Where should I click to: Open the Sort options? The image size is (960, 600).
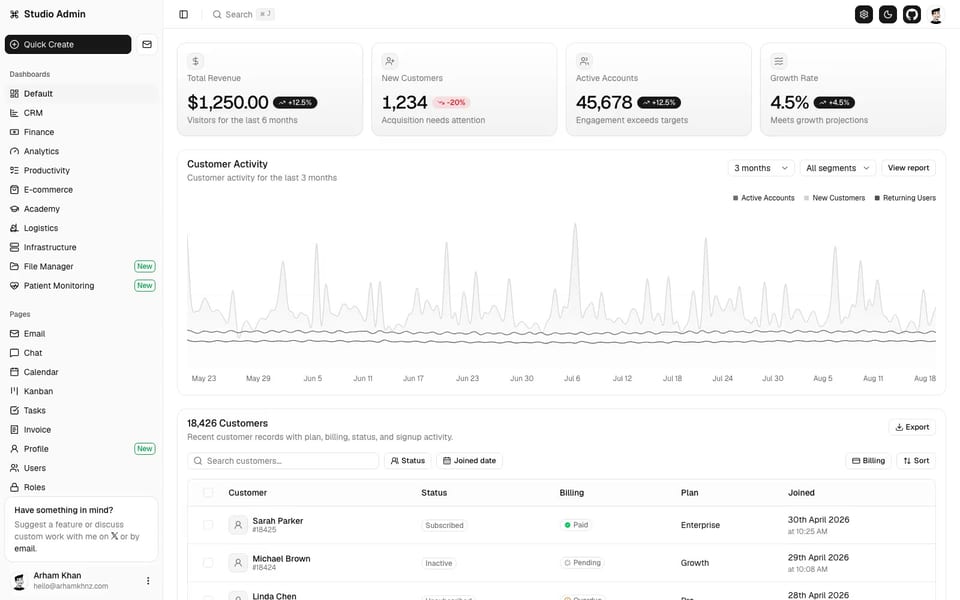click(916, 460)
